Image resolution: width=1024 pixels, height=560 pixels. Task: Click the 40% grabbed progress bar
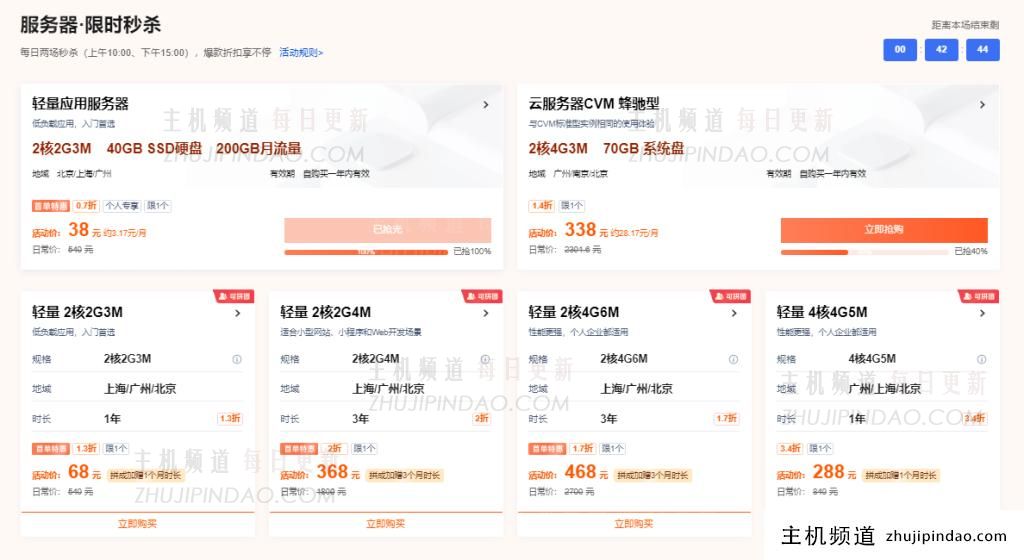pyautogui.click(x=864, y=252)
